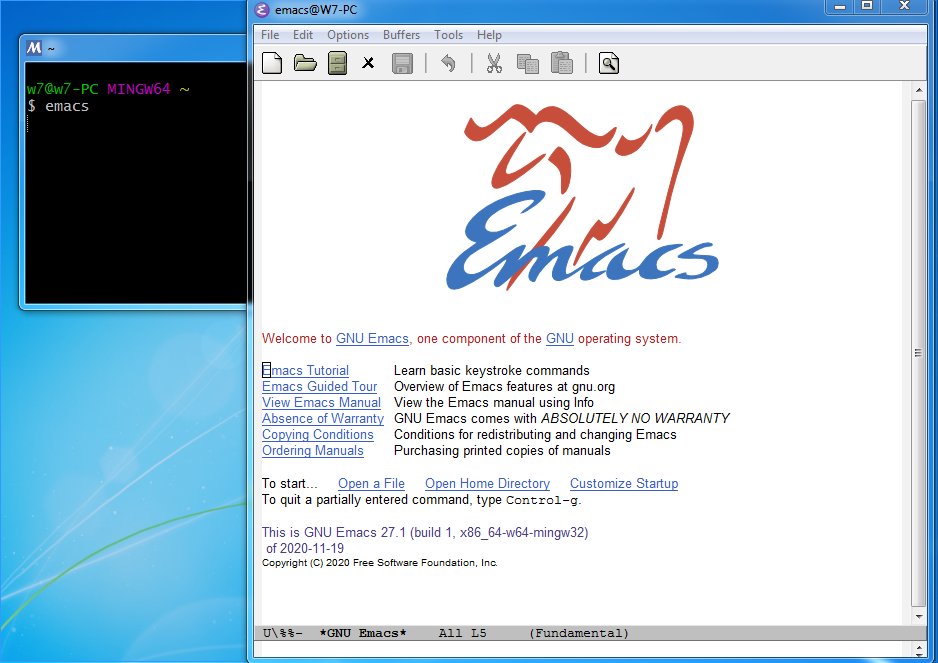Viewport: 938px width, 663px height.
Task: Click the *GNU Emacs* buffer name in mode line
Action: [363, 633]
